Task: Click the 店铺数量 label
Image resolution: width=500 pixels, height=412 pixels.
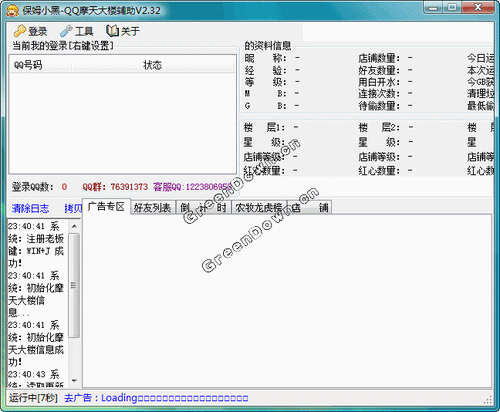Action: (379, 58)
